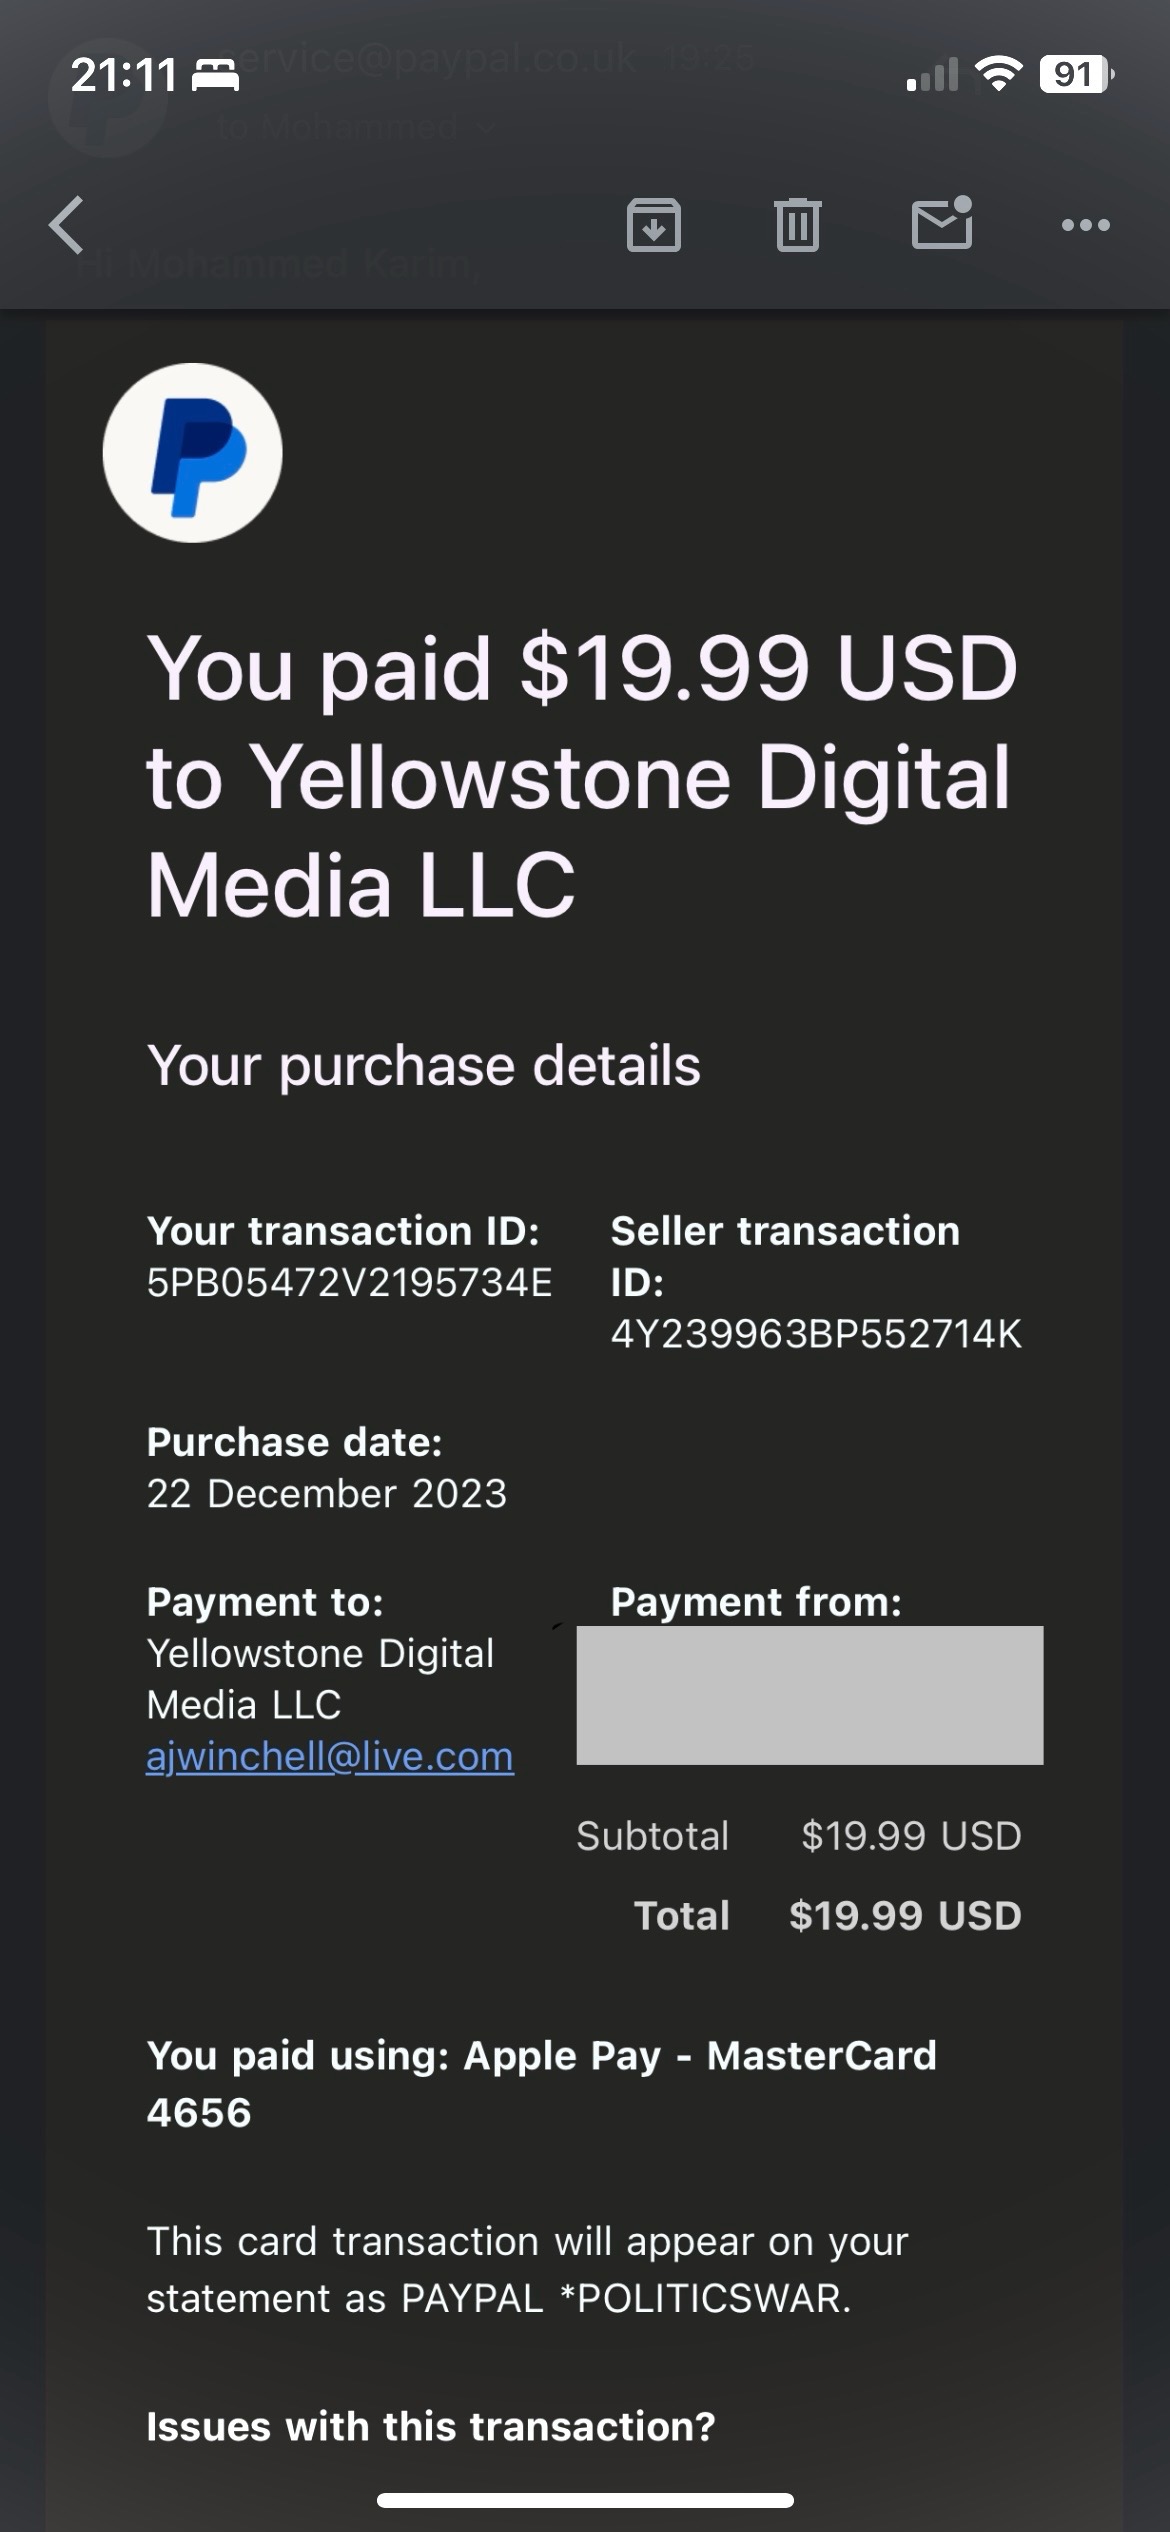Tap the transaction ID 5PB05472V2195734E
This screenshot has height=2532, width=1170.
(x=349, y=1283)
